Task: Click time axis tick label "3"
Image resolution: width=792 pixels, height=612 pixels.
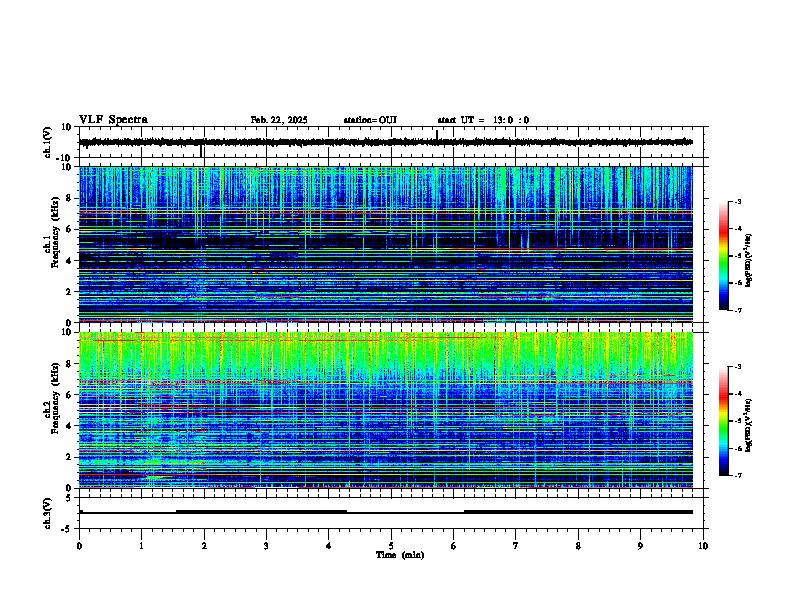Action: coord(266,546)
